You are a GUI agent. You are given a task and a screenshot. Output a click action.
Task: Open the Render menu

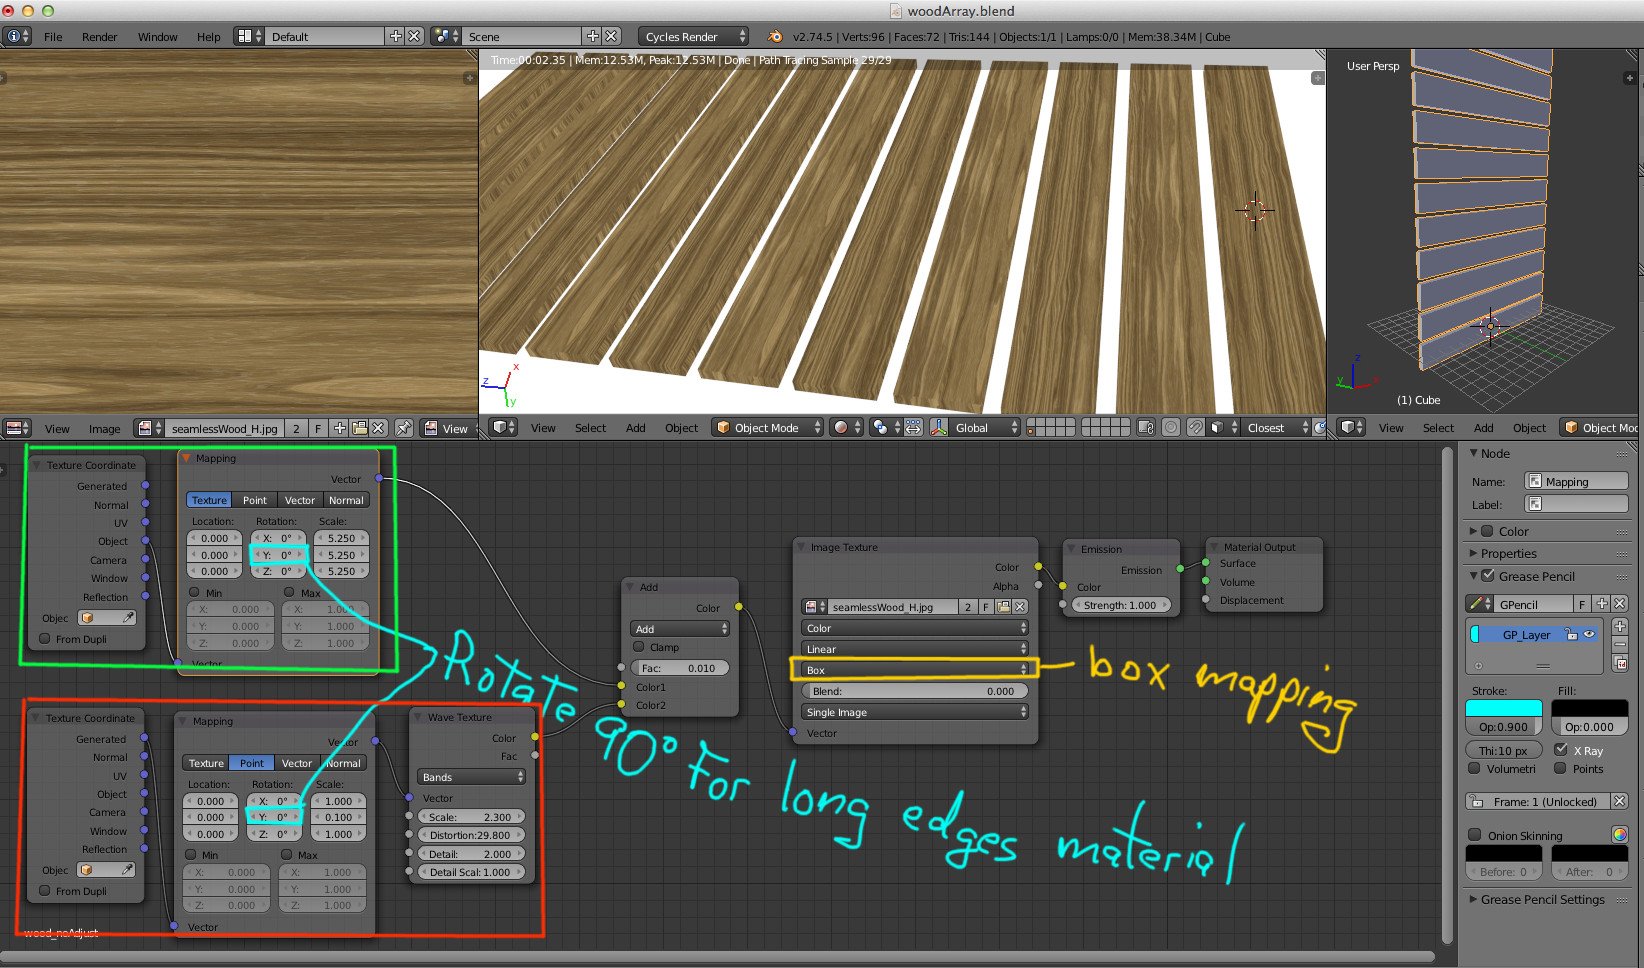click(x=99, y=37)
